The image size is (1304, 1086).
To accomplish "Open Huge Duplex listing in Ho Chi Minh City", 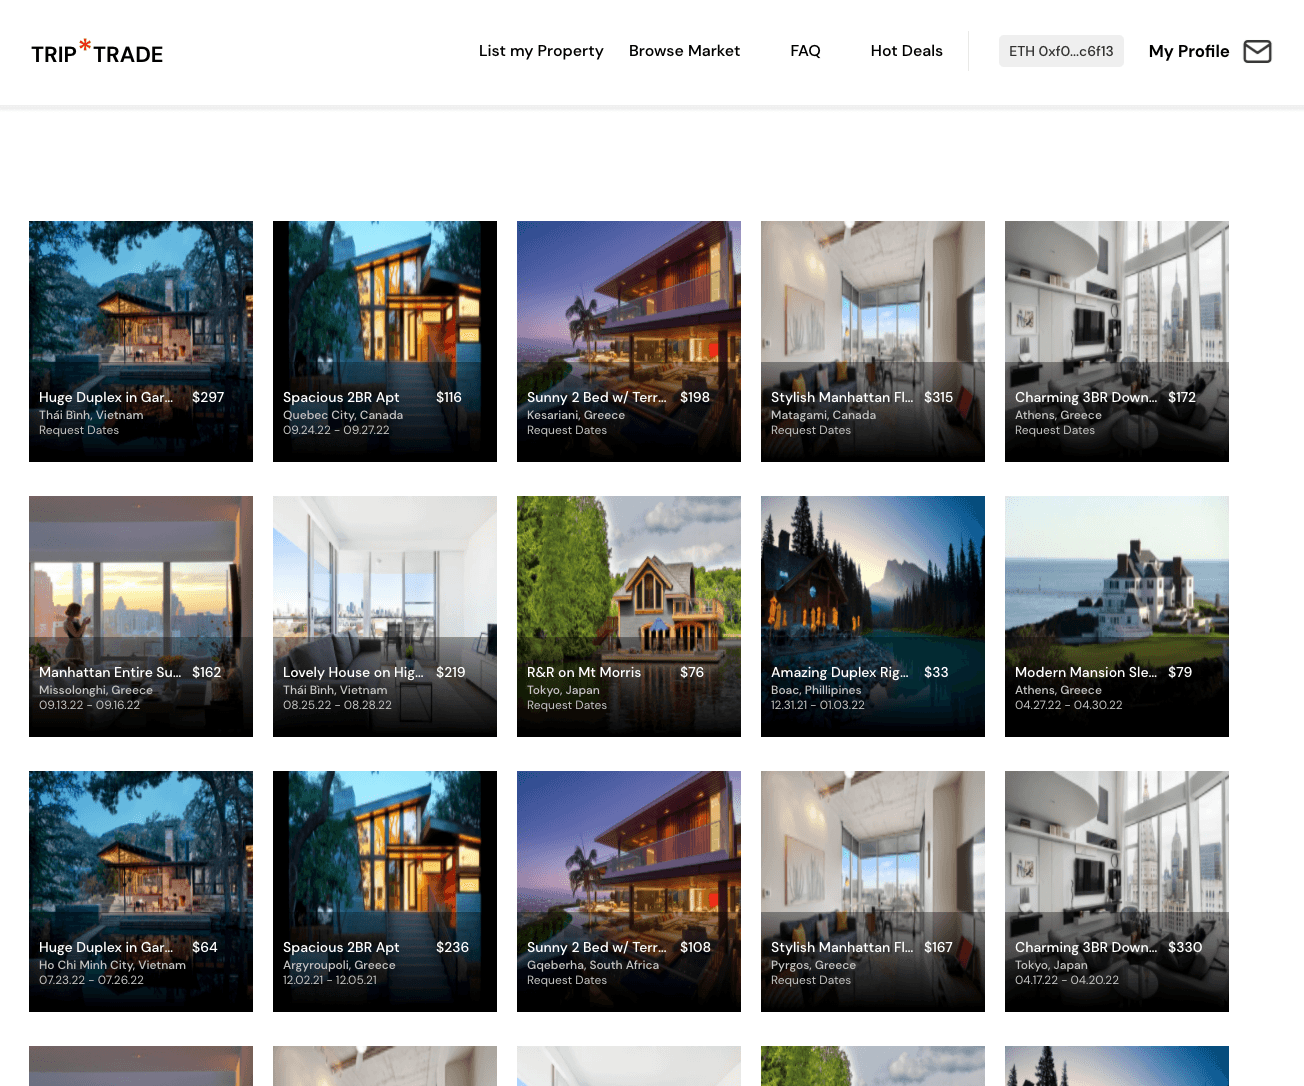I will pyautogui.click(x=141, y=891).
